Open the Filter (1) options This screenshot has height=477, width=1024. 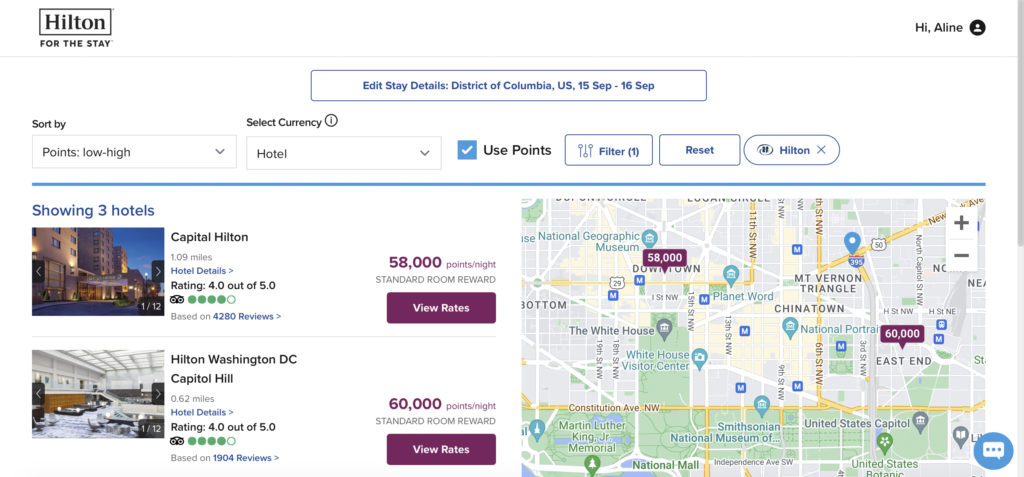608,150
